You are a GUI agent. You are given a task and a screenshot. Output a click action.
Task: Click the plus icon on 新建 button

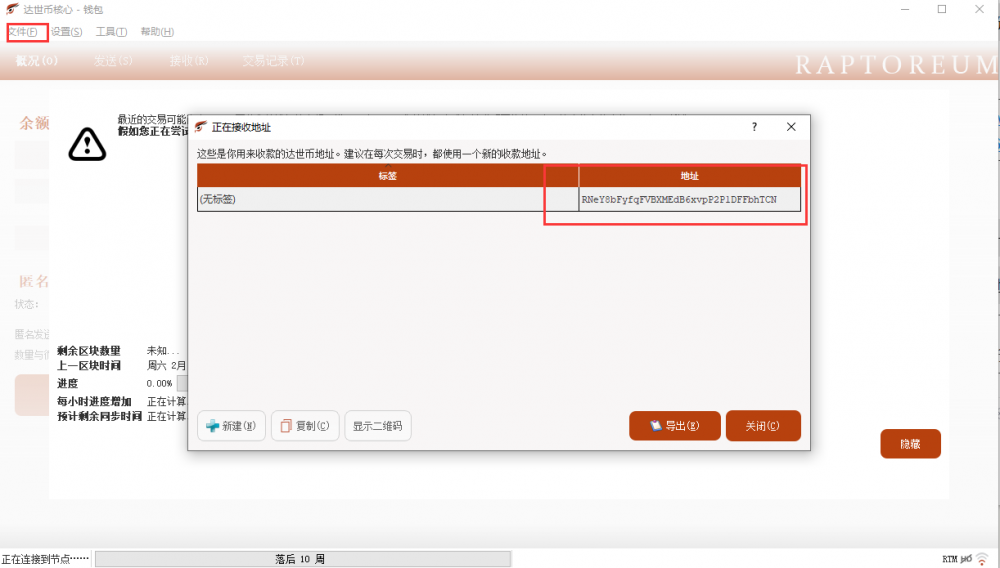(212, 426)
